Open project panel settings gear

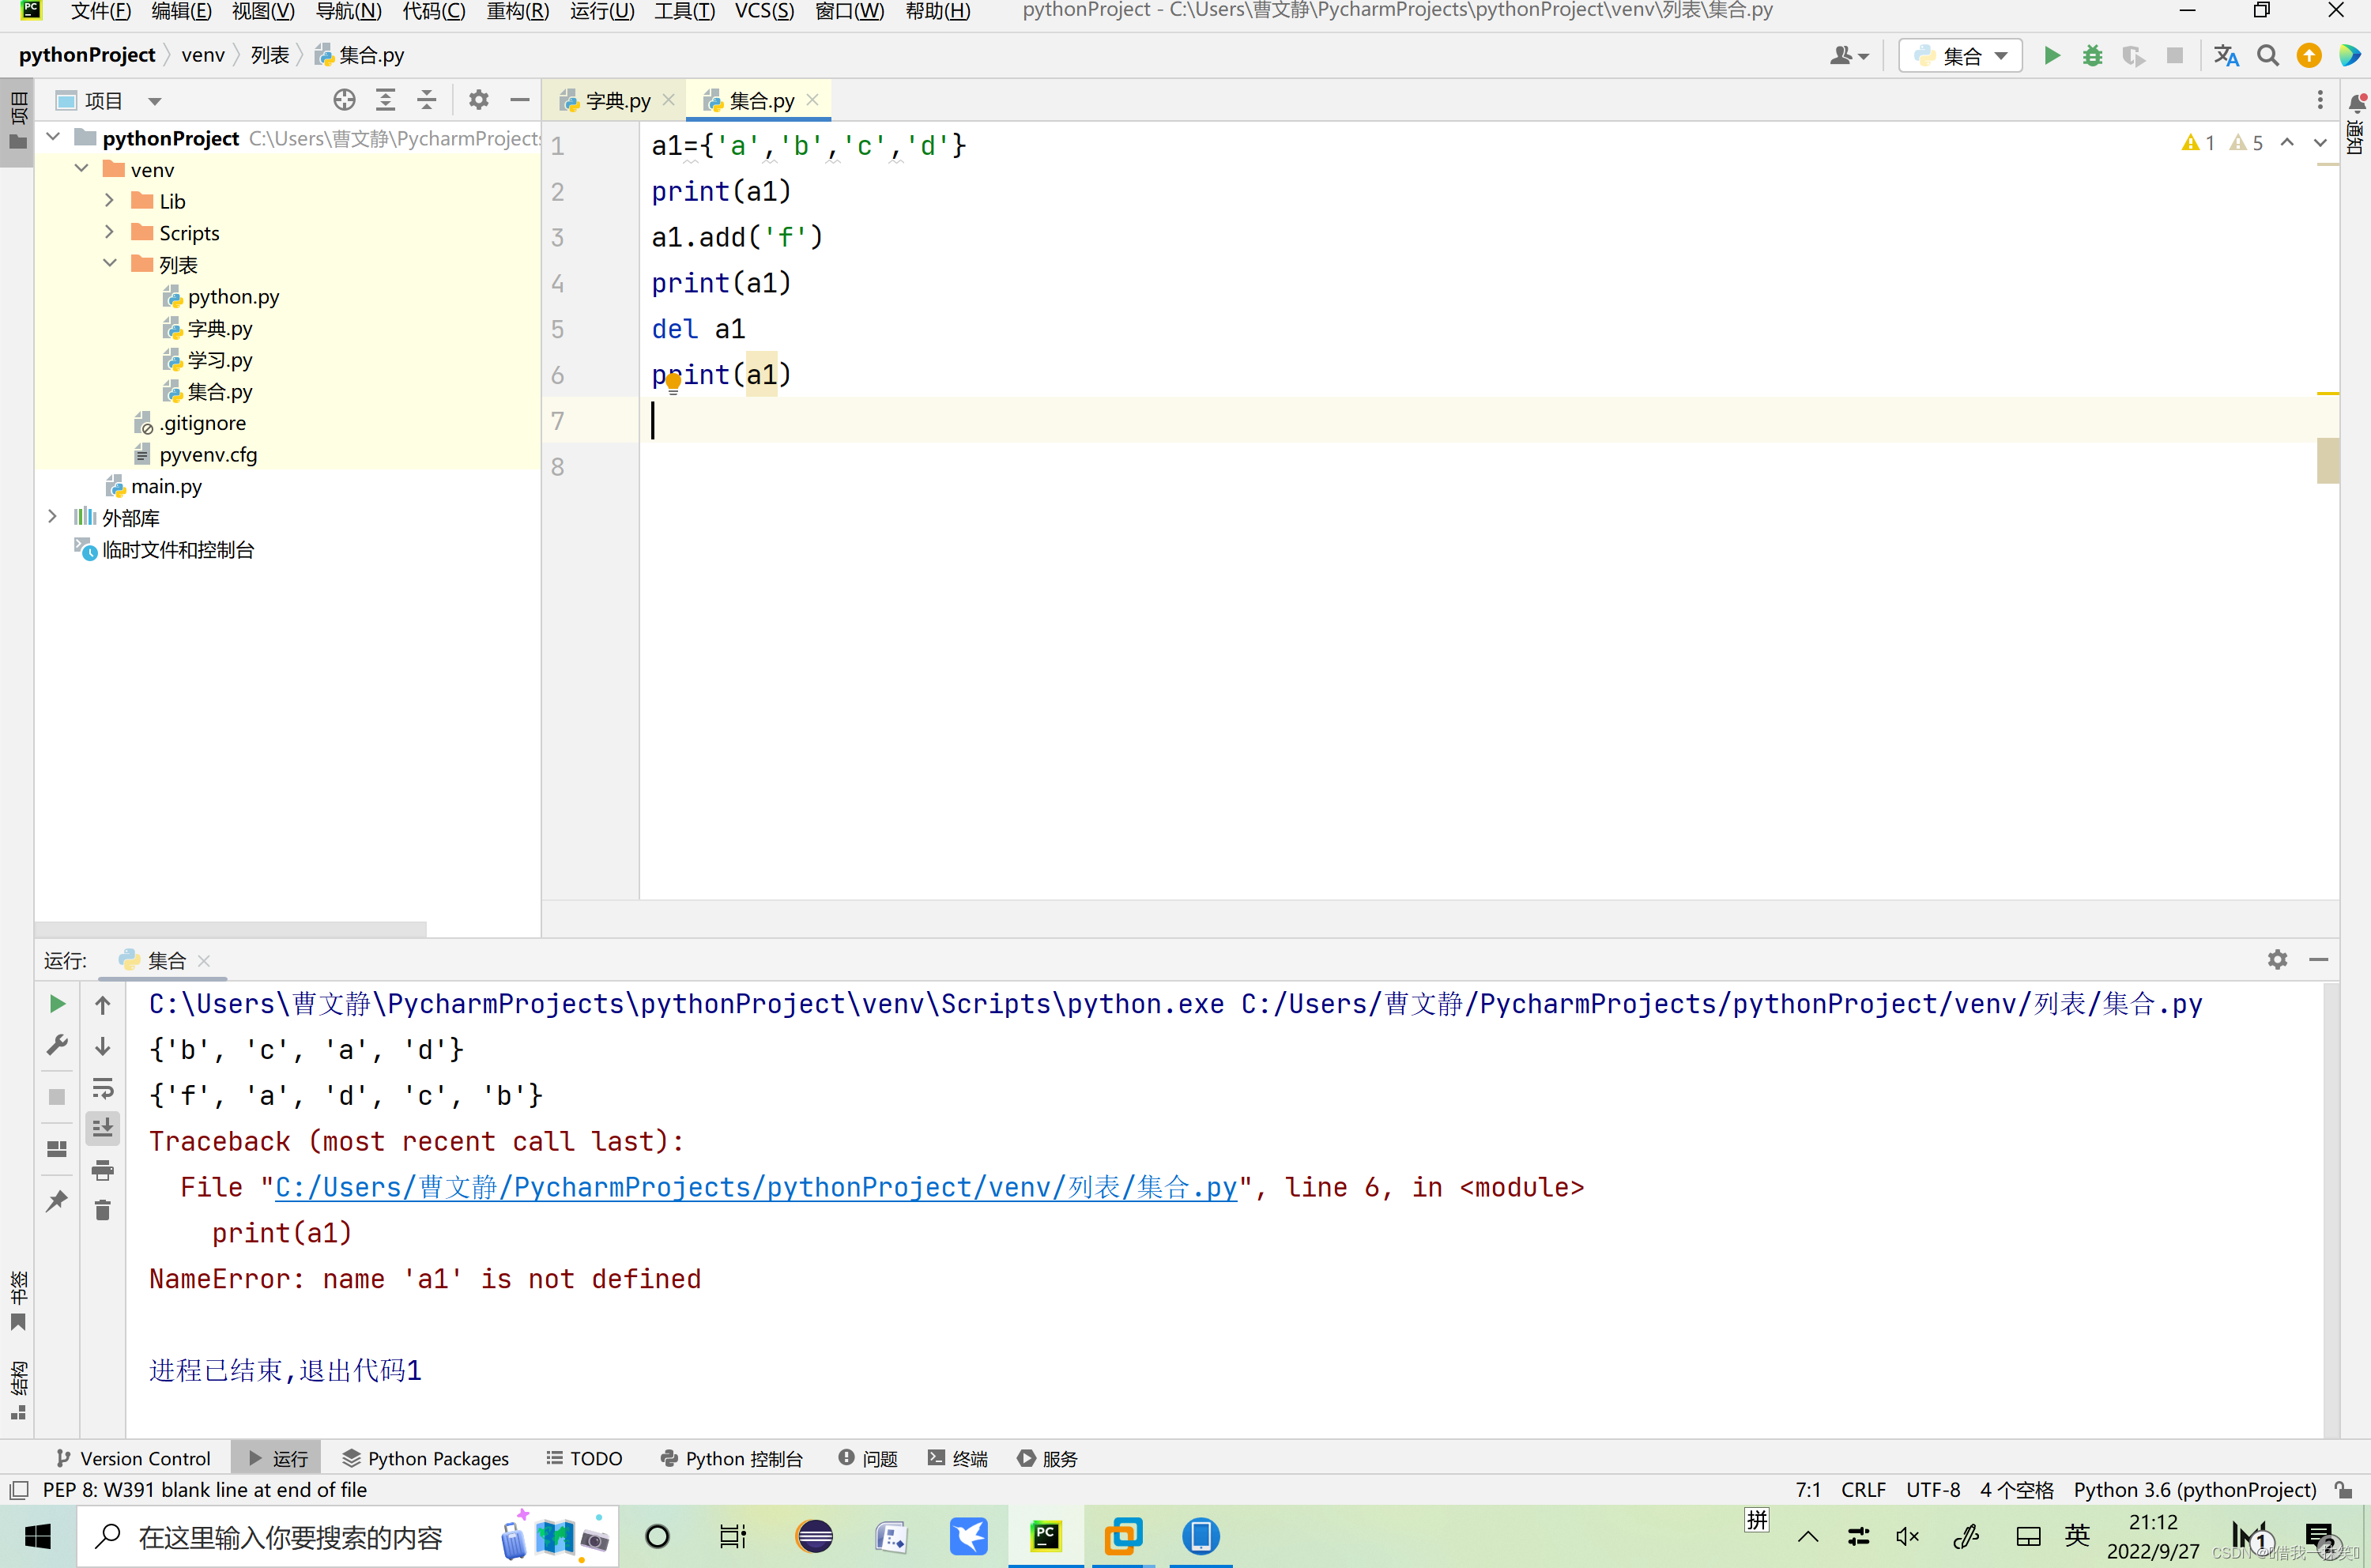tap(479, 100)
